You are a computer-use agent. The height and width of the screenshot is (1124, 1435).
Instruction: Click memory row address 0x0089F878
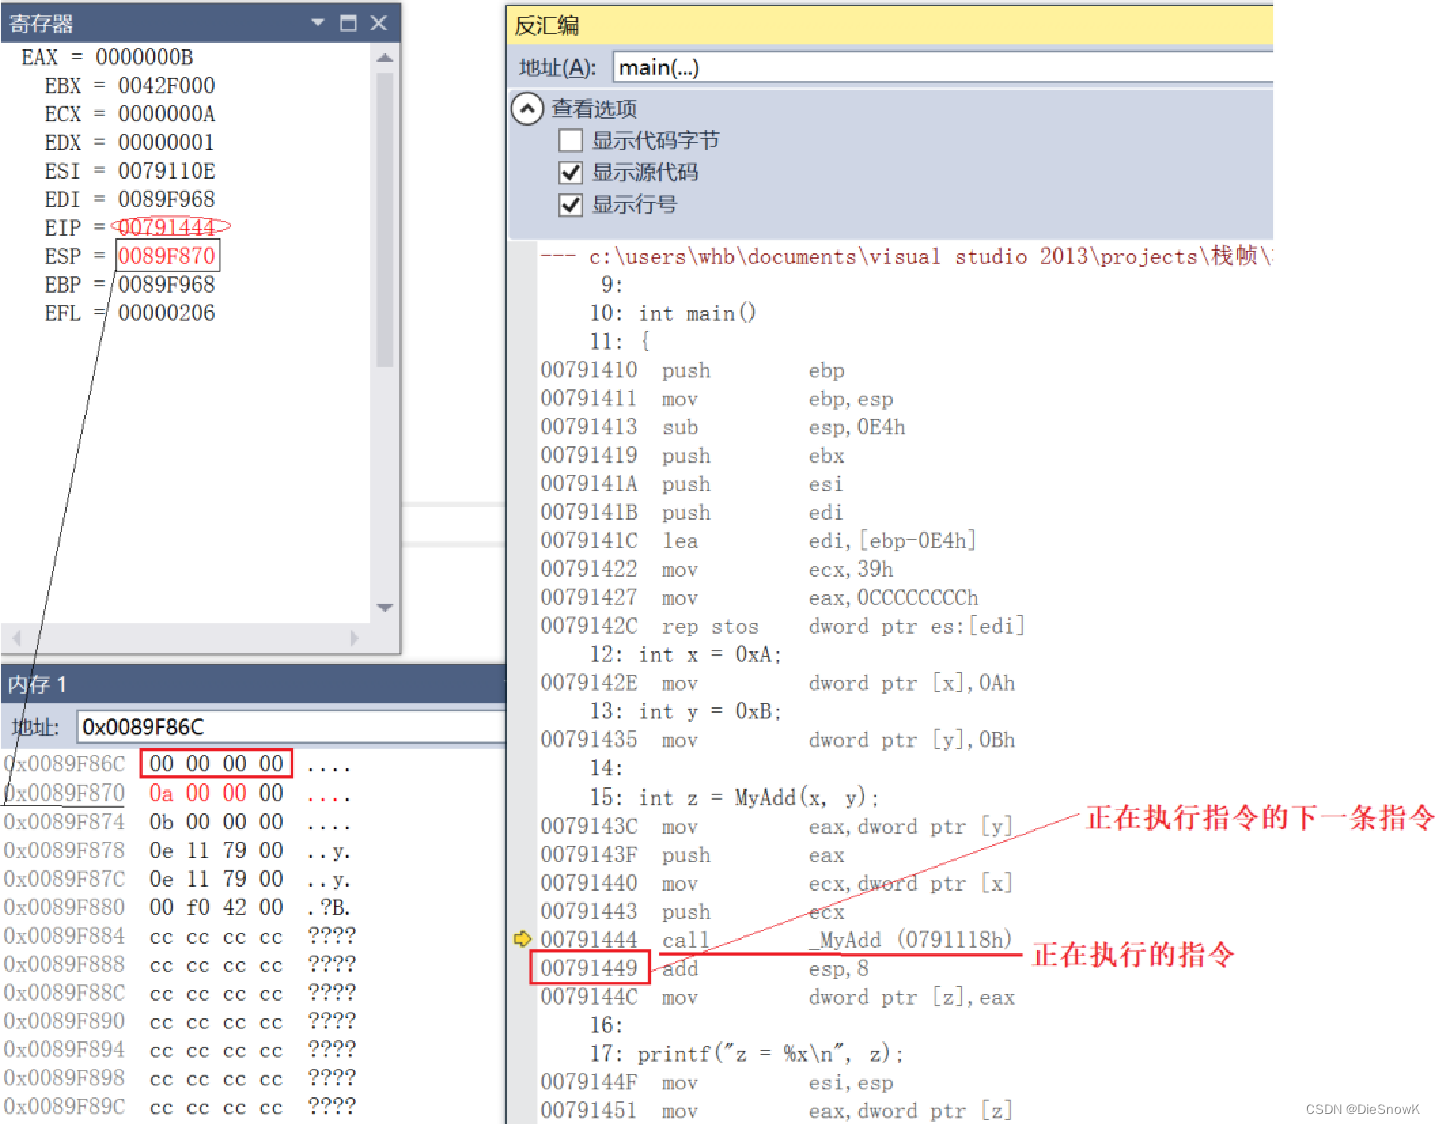click(65, 850)
